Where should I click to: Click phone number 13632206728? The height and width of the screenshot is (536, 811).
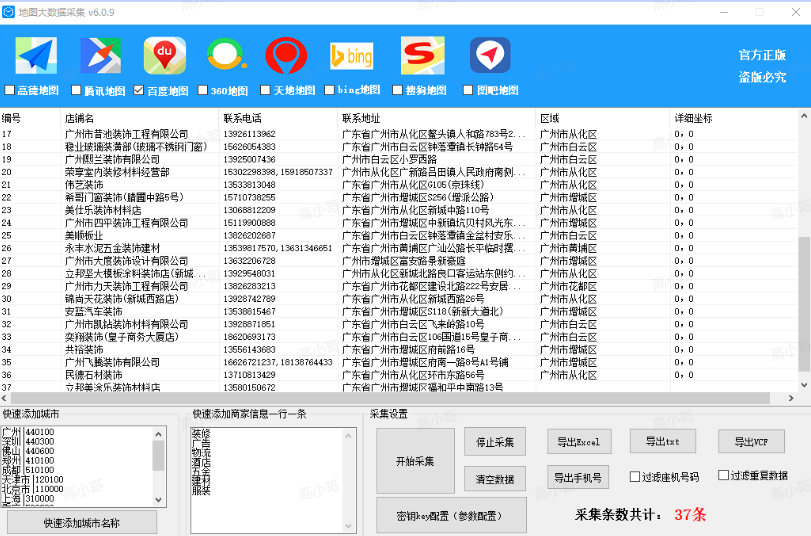pyautogui.click(x=249, y=261)
